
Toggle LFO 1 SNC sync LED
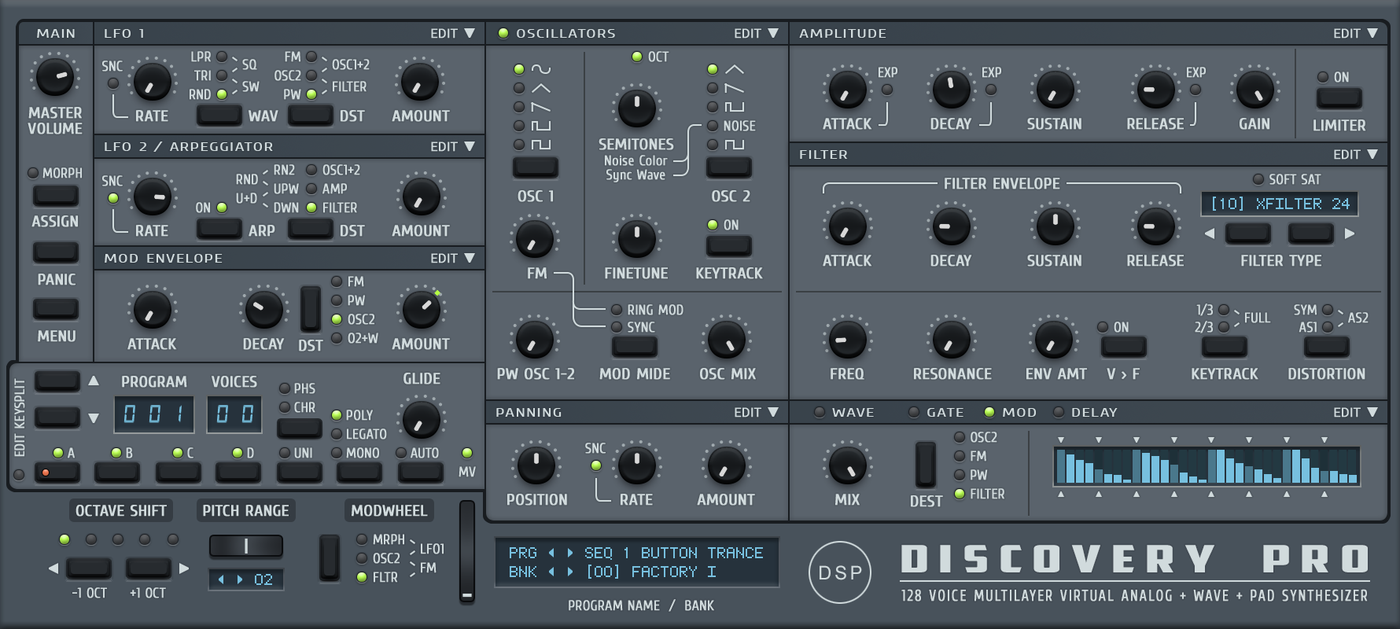[113, 83]
